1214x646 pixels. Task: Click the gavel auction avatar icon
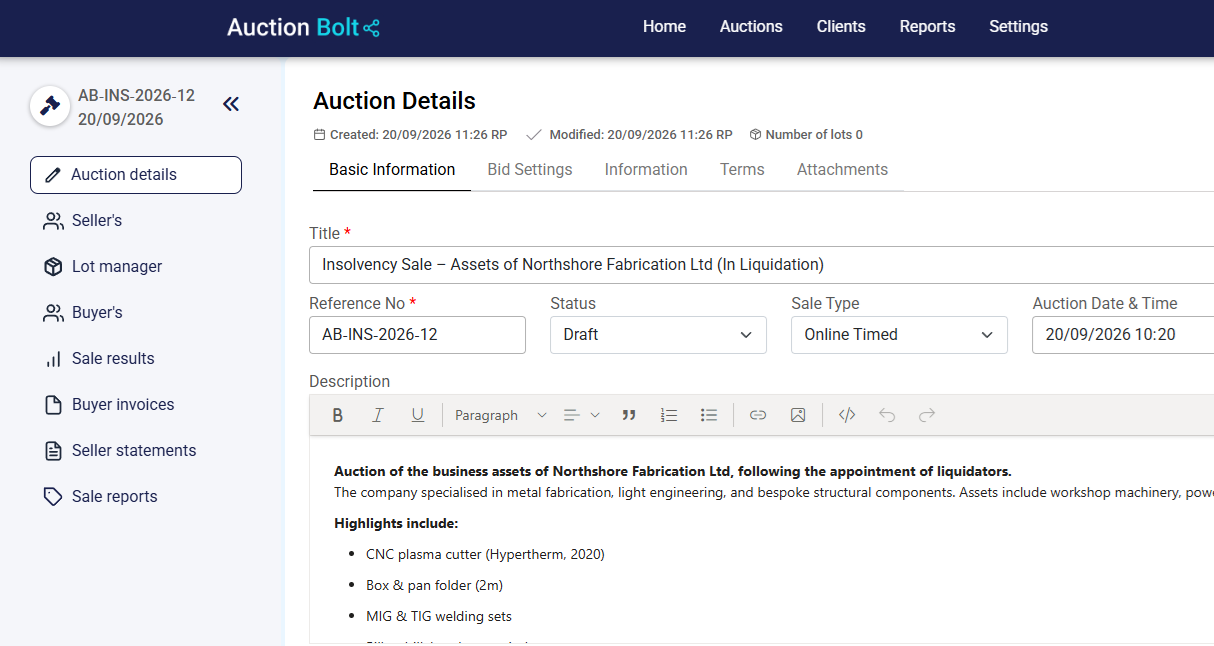[x=50, y=106]
